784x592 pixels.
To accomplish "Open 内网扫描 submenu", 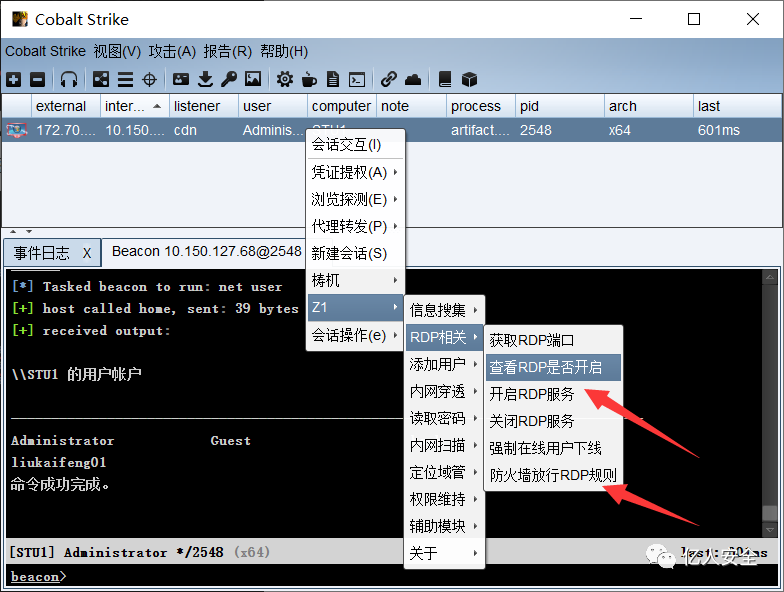I will 444,445.
